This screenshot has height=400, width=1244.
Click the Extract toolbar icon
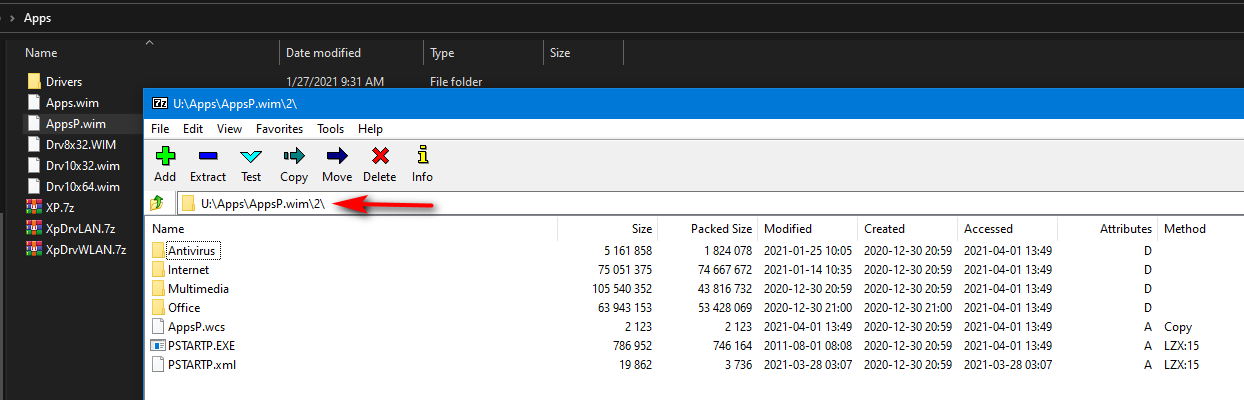coord(208,155)
